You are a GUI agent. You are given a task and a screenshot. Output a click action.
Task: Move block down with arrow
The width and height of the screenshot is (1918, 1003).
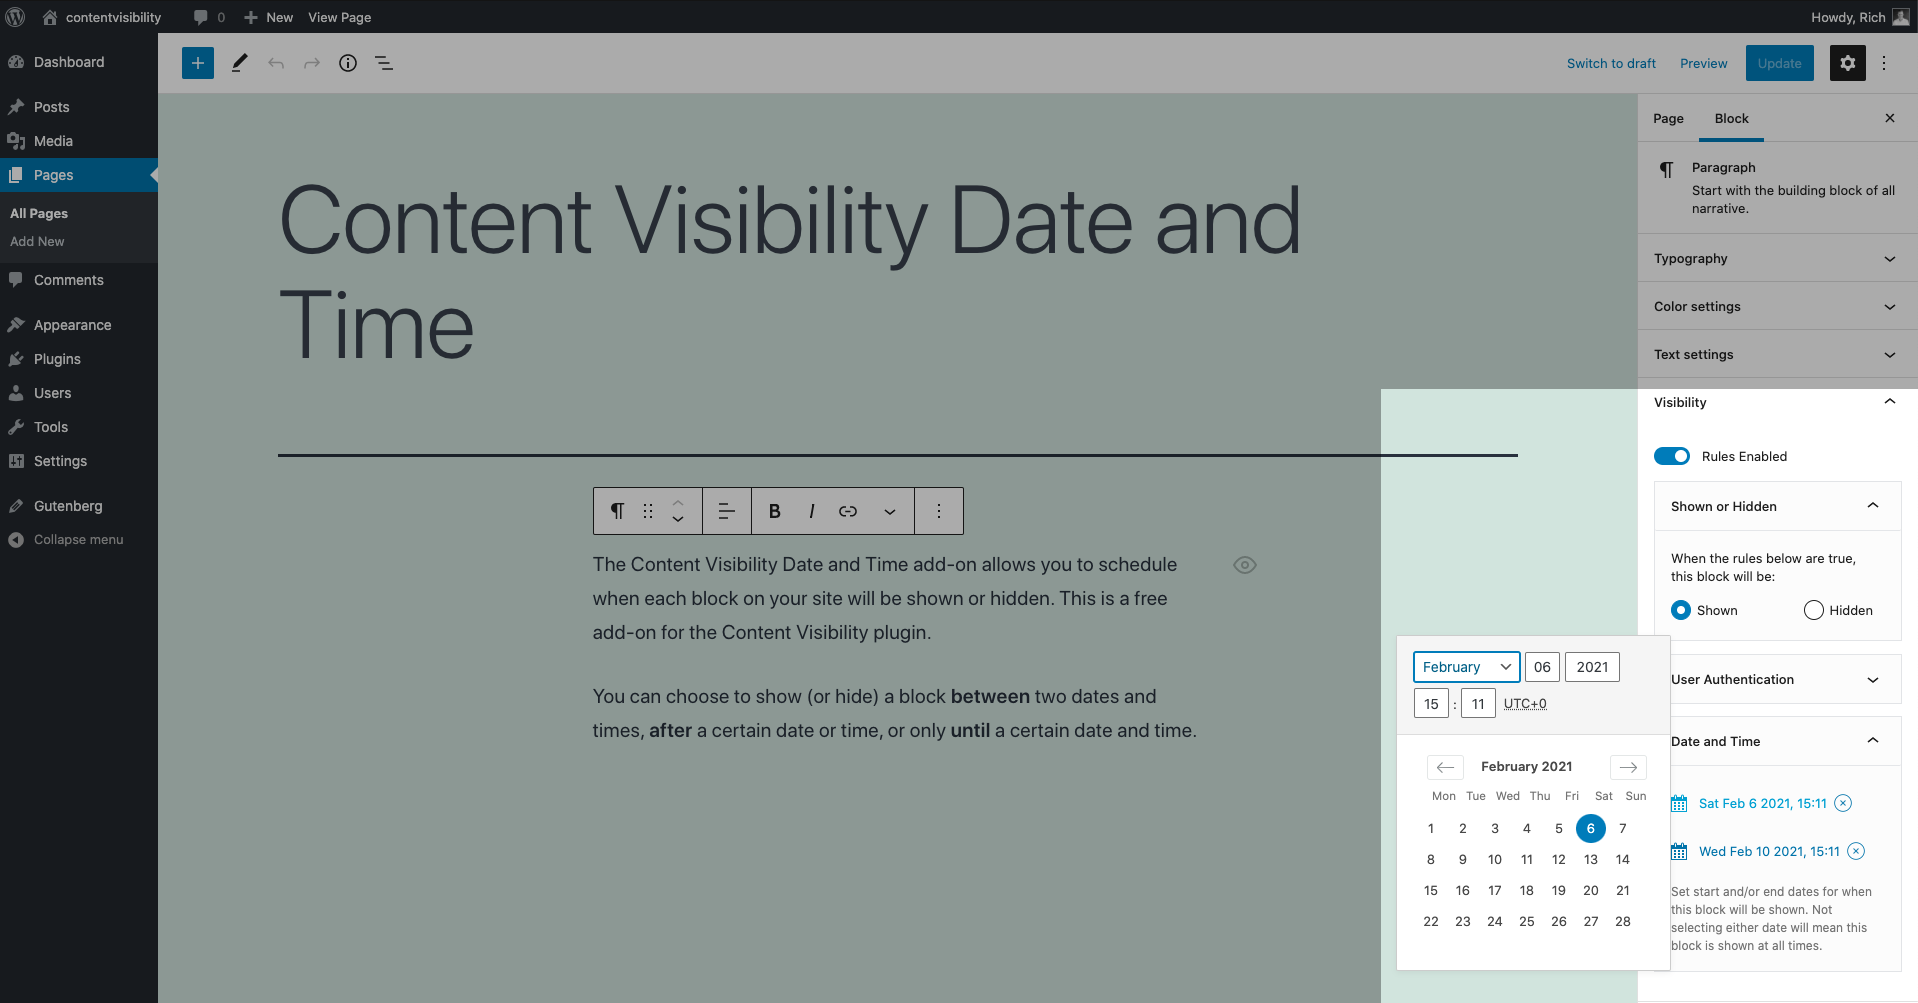click(x=678, y=520)
